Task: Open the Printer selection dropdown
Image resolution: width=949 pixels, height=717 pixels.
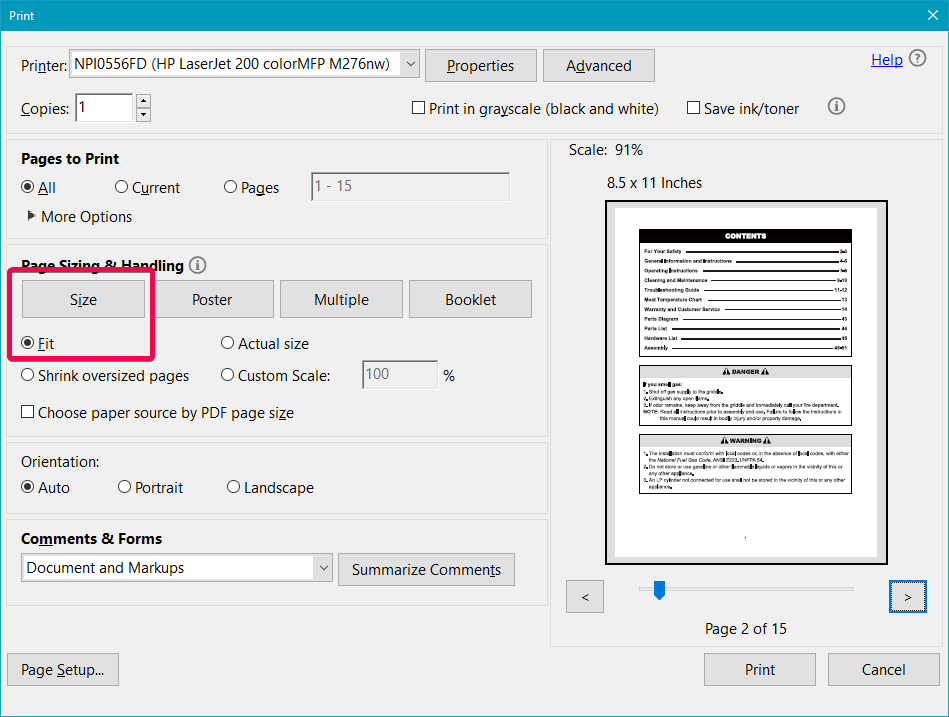Action: (x=409, y=62)
